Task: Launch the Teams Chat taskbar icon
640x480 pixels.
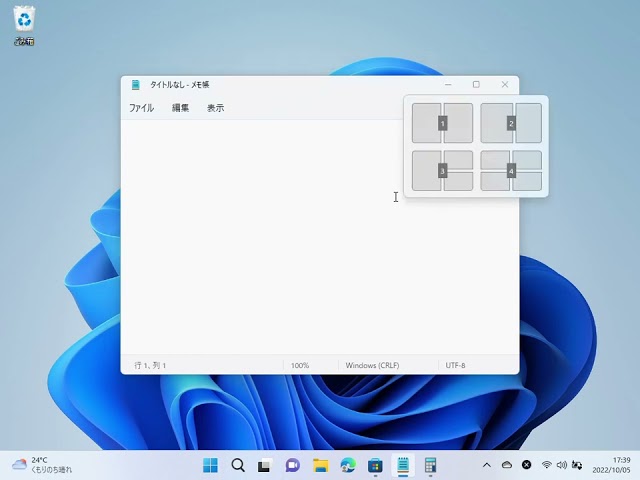Action: point(293,465)
